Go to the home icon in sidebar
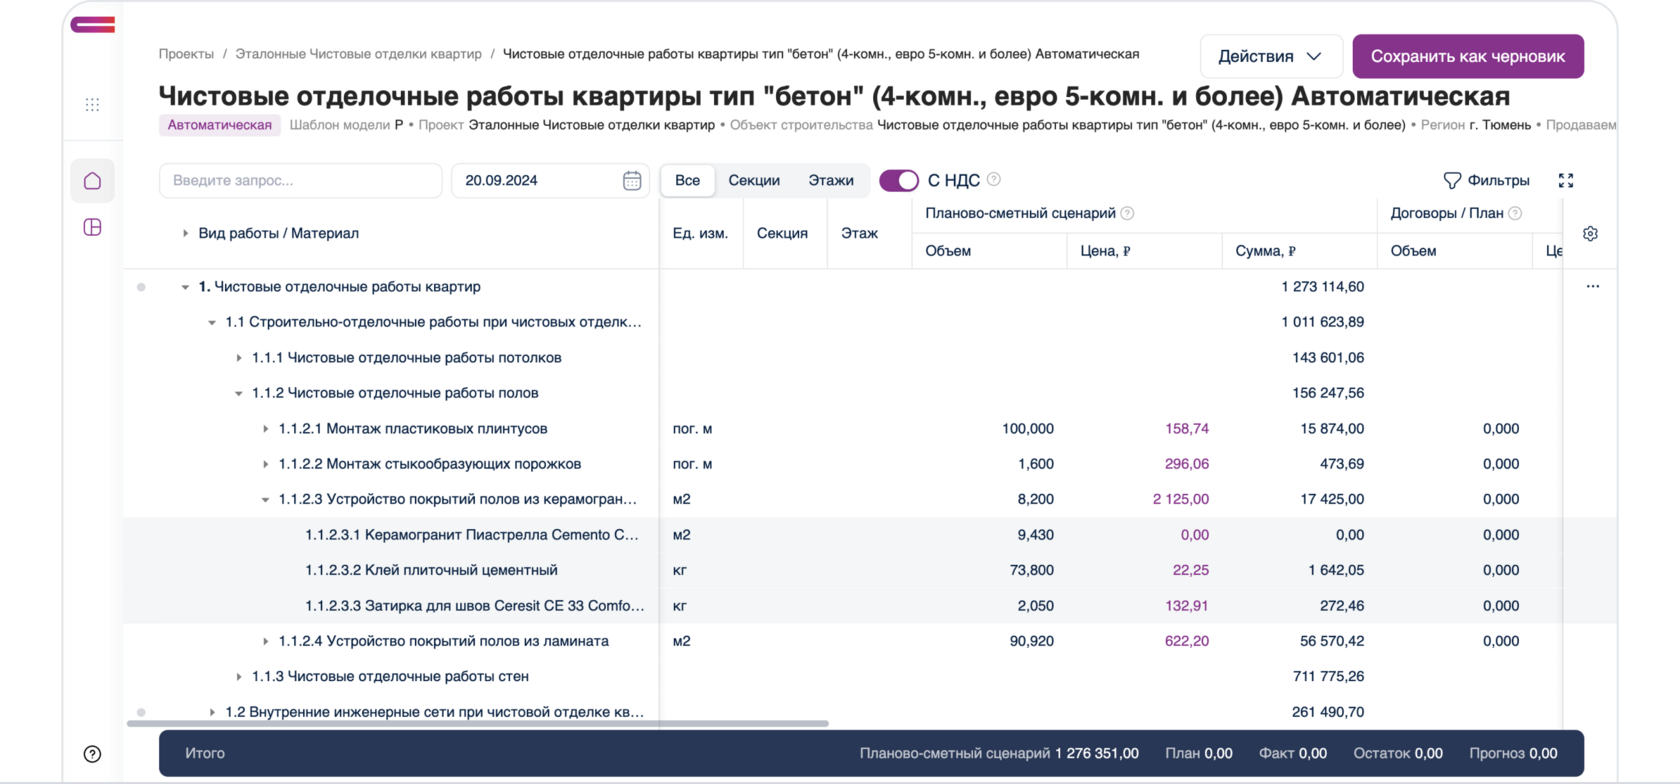Image resolution: width=1680 pixels, height=784 pixels. coord(92,181)
